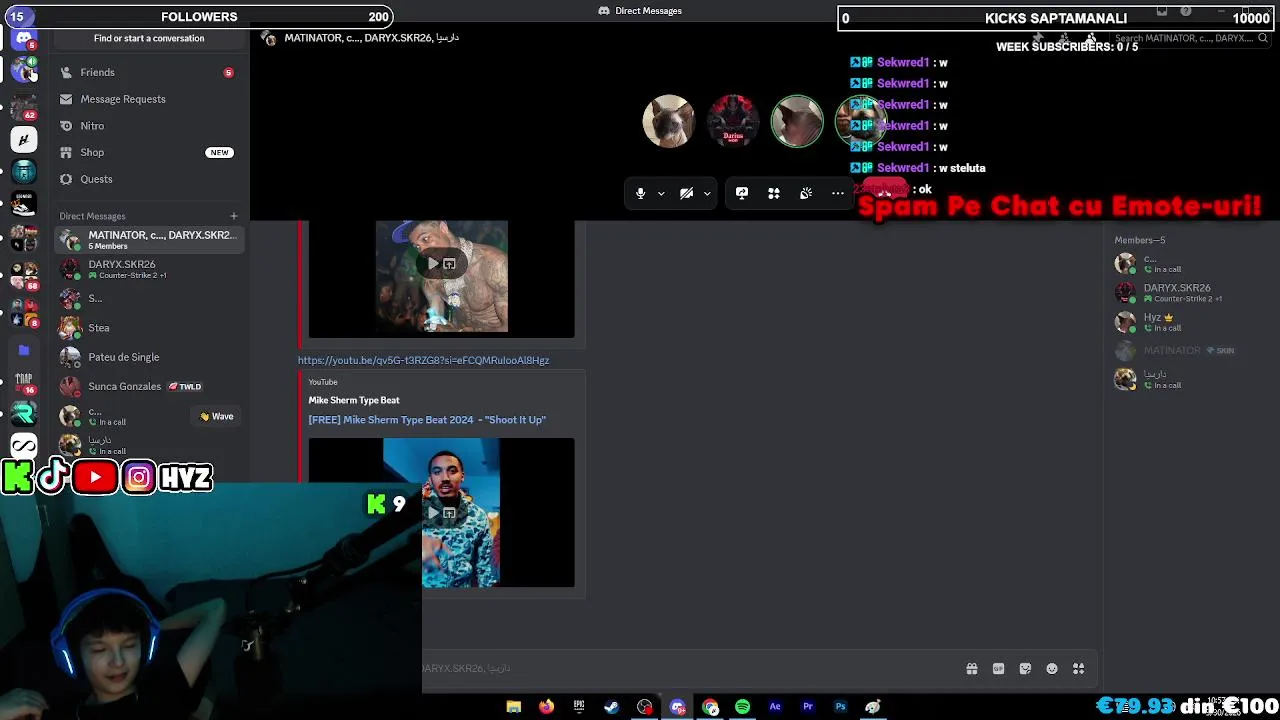Open Shop page
1280x720 pixels.
click(149, 152)
